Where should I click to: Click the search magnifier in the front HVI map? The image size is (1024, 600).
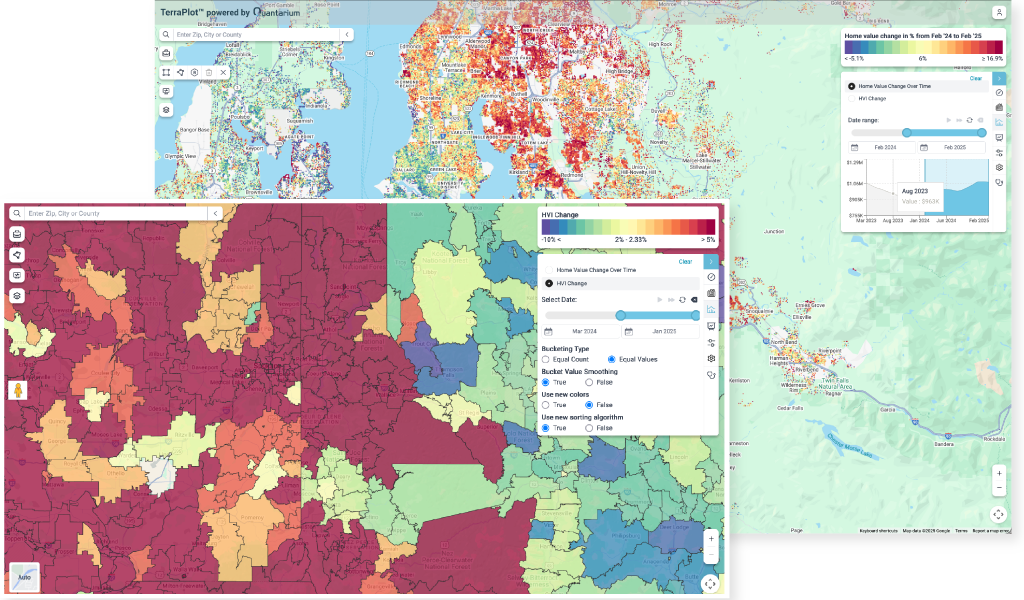point(17,213)
